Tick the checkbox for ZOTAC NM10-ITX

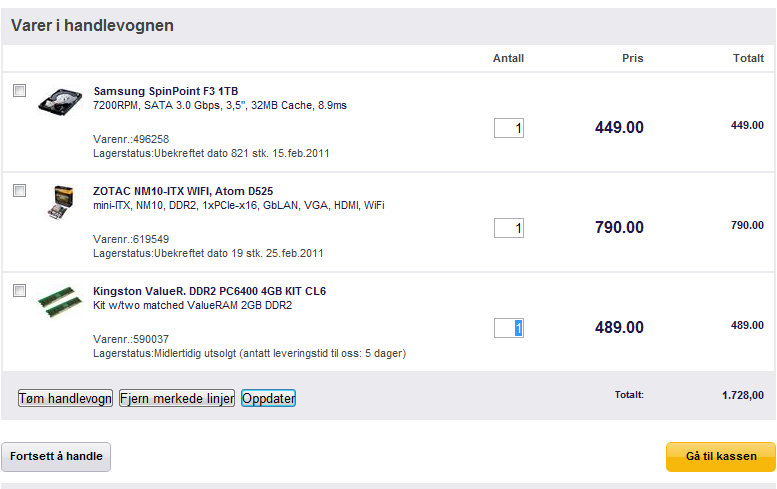[x=19, y=191]
